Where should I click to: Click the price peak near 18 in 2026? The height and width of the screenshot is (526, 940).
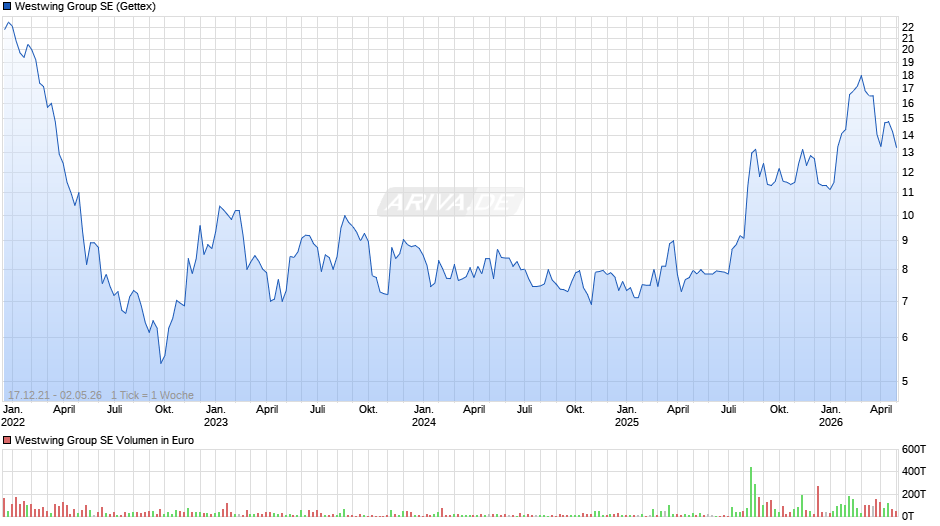(x=861, y=76)
